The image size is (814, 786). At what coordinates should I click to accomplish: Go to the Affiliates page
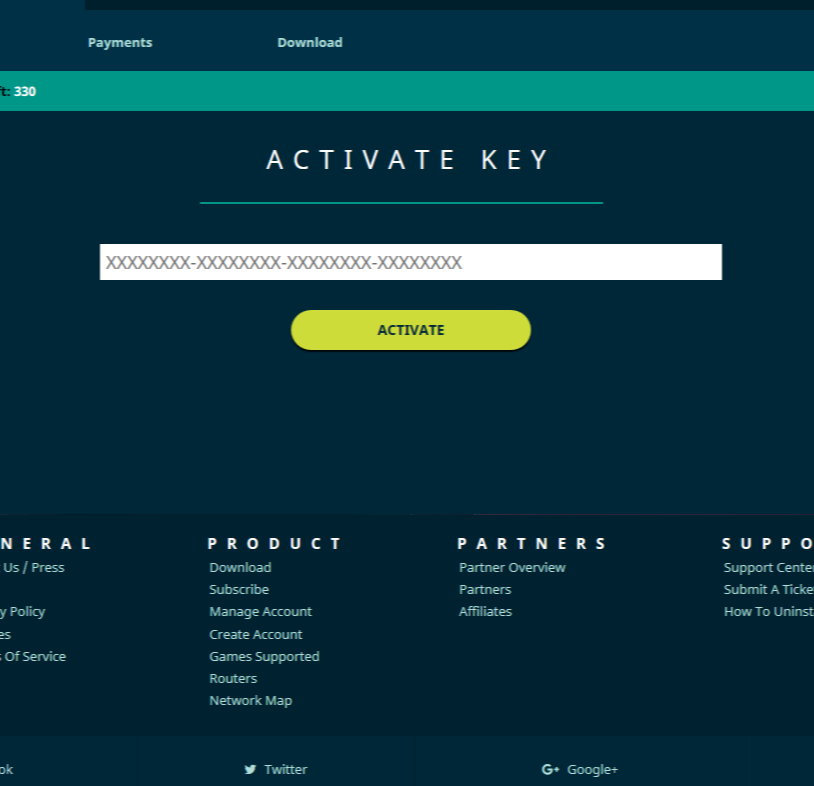click(x=485, y=611)
